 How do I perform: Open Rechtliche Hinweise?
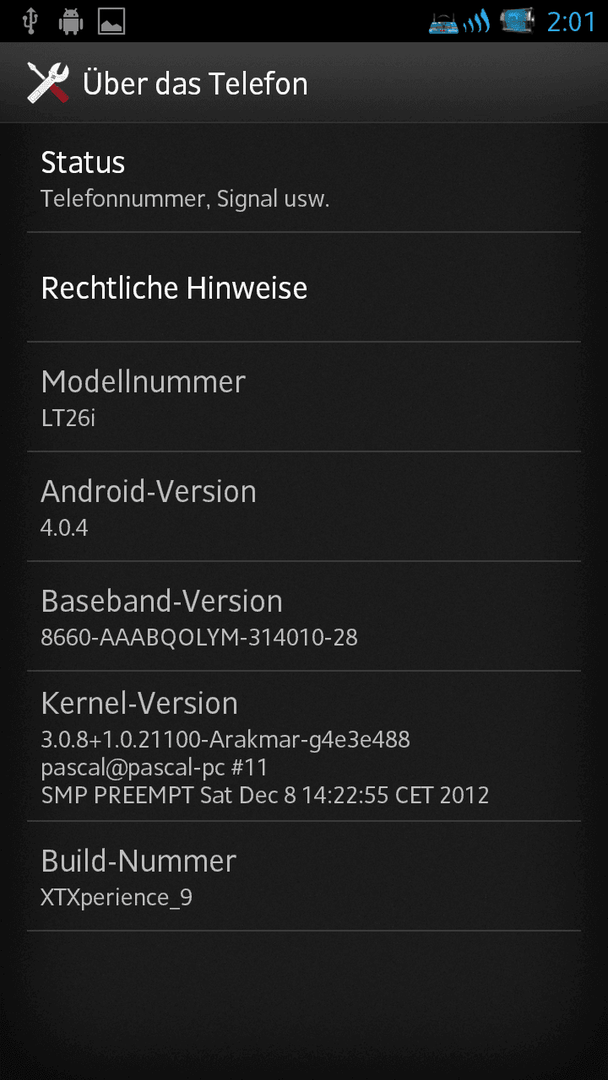(304, 287)
